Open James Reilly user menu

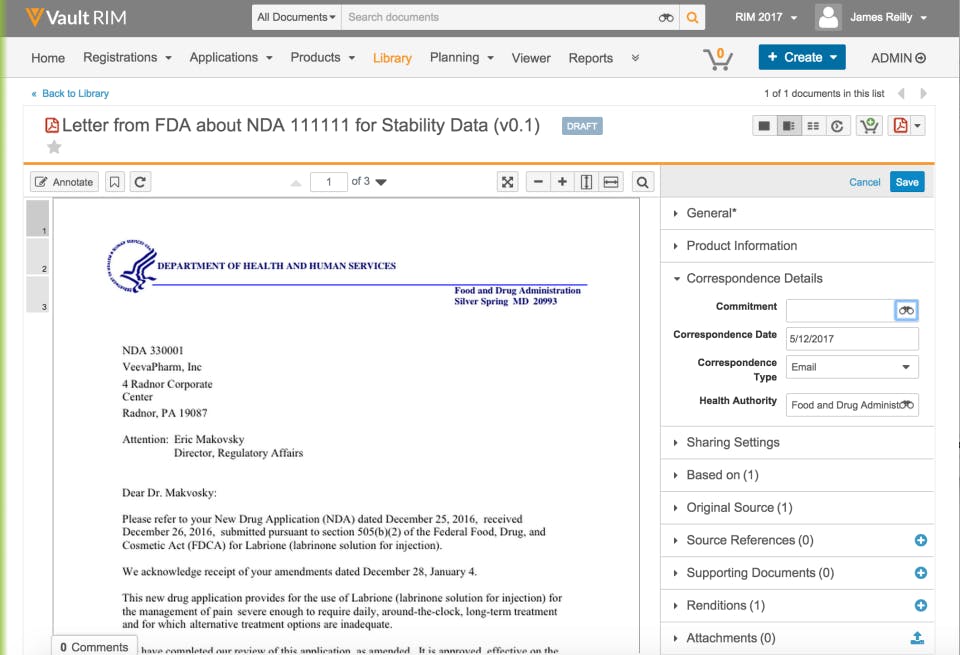click(888, 17)
